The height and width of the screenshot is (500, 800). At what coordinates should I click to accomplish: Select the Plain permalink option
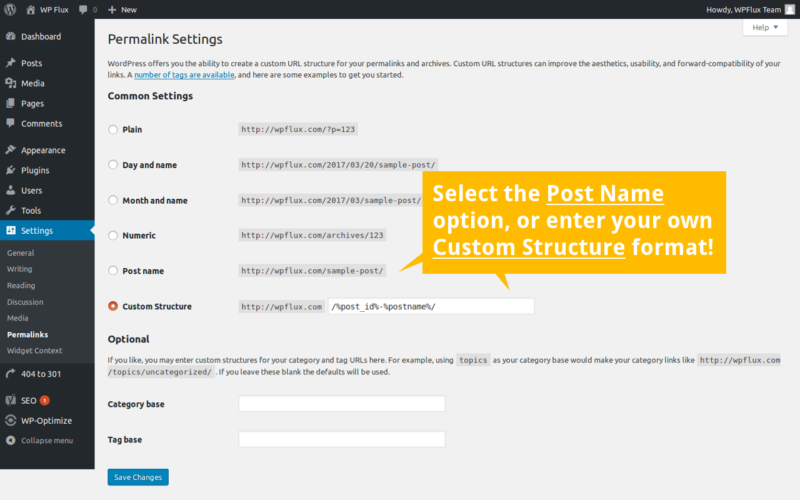pyautogui.click(x=113, y=130)
